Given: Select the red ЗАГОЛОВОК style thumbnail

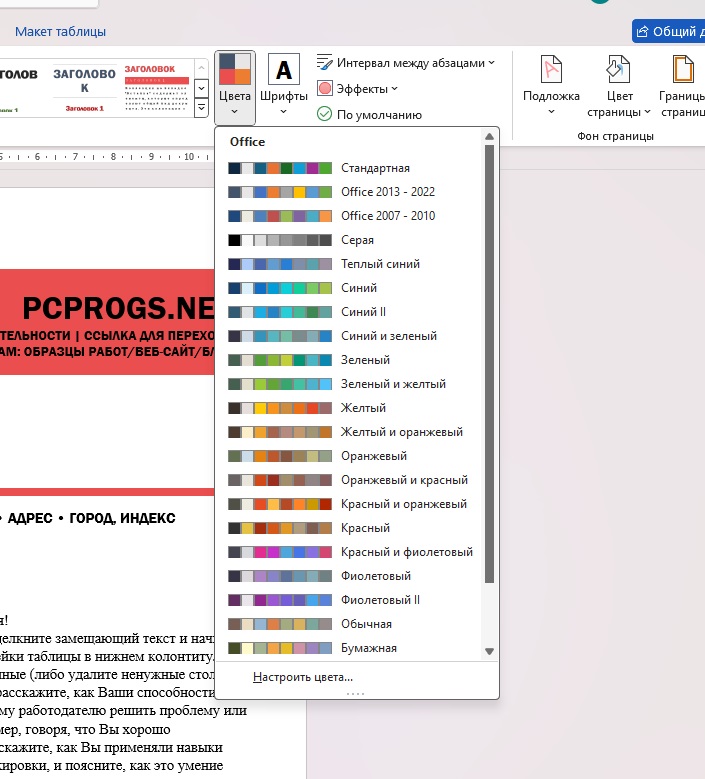Looking at the screenshot, I should 157,88.
